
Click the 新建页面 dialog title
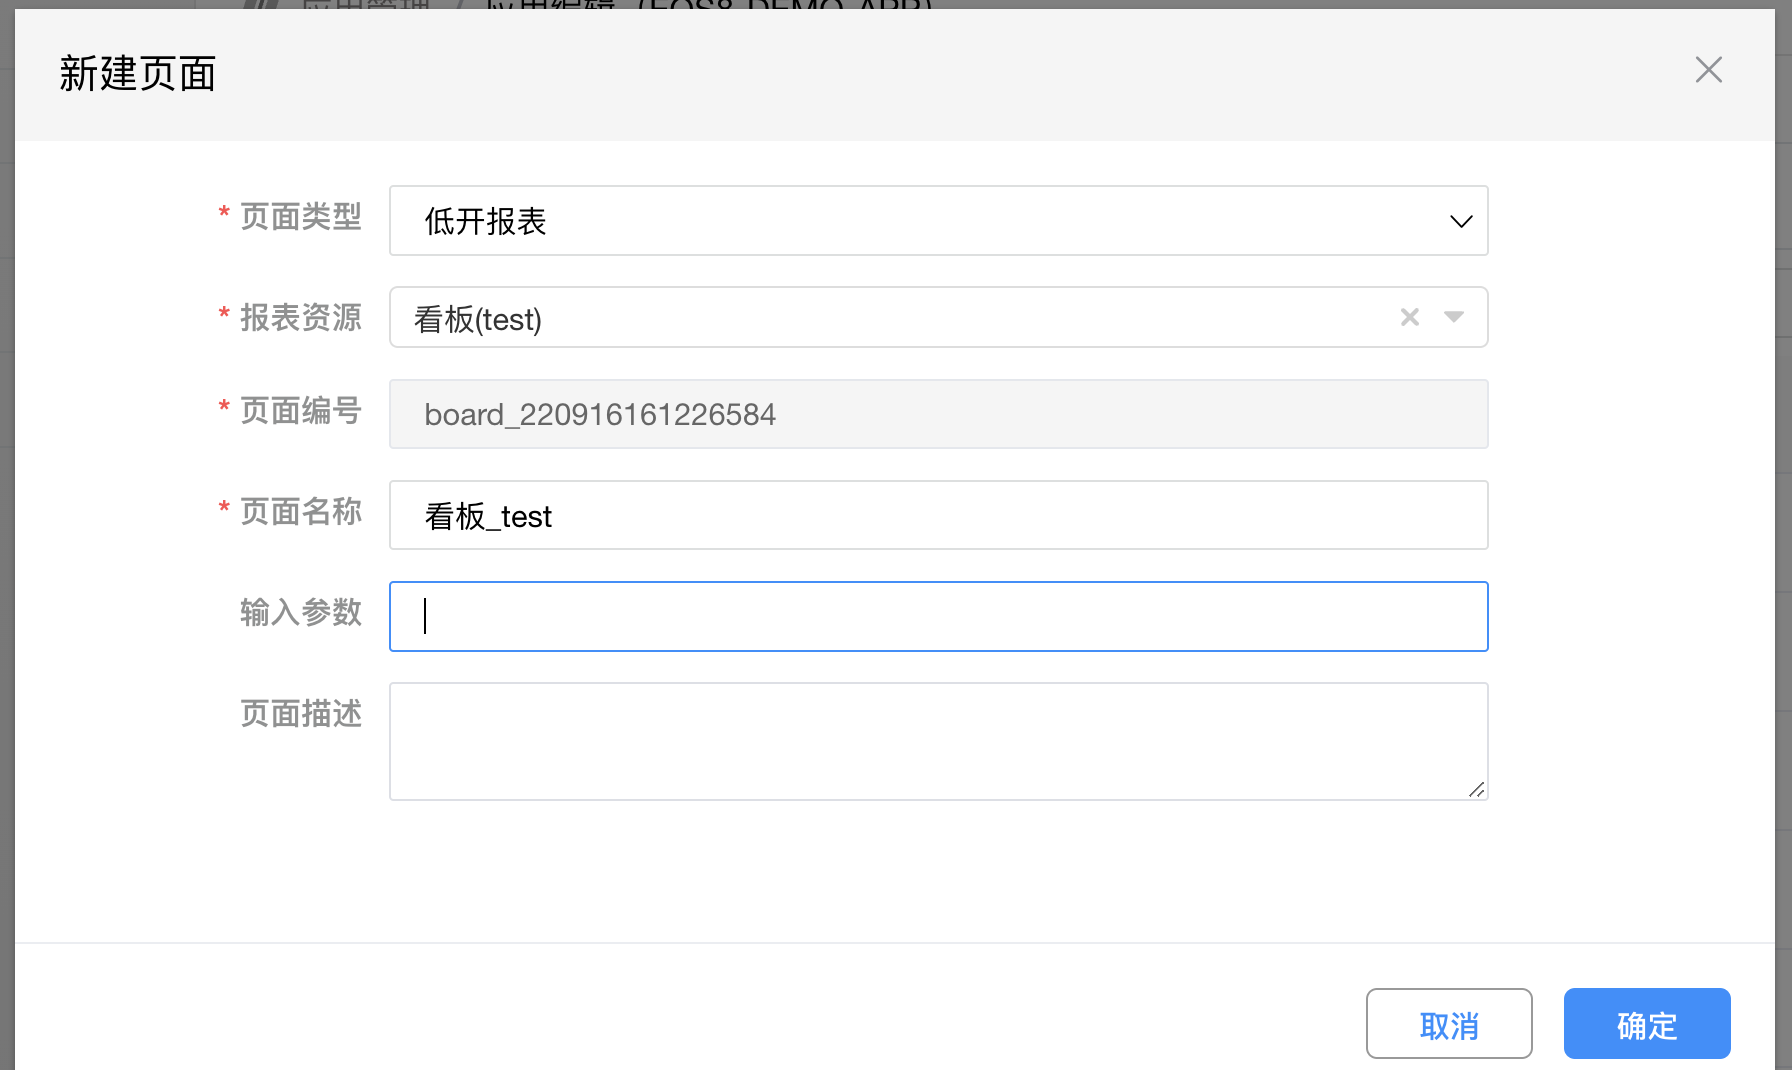138,74
